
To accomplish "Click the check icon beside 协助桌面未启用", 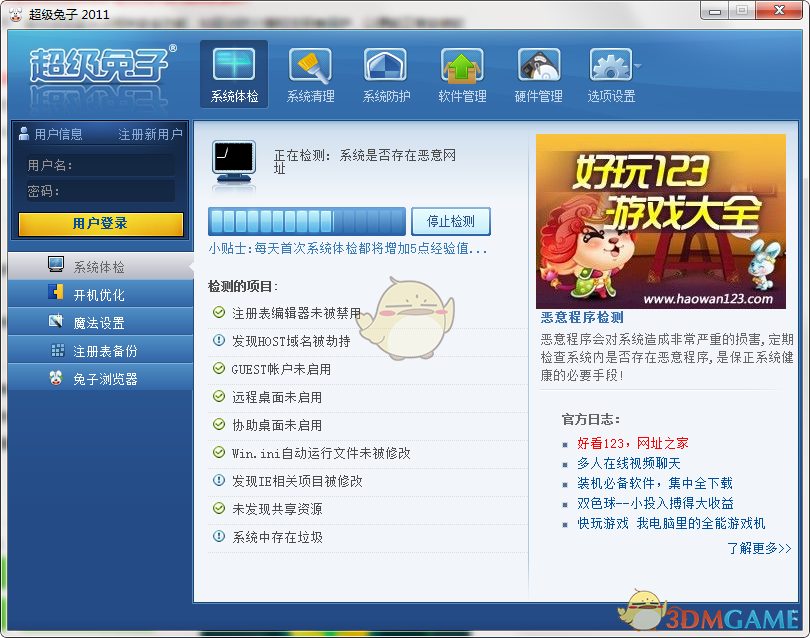I will point(219,424).
